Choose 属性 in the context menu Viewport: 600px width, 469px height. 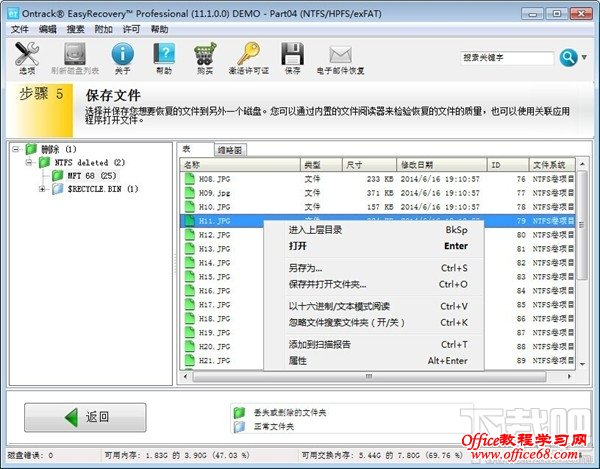click(374, 360)
